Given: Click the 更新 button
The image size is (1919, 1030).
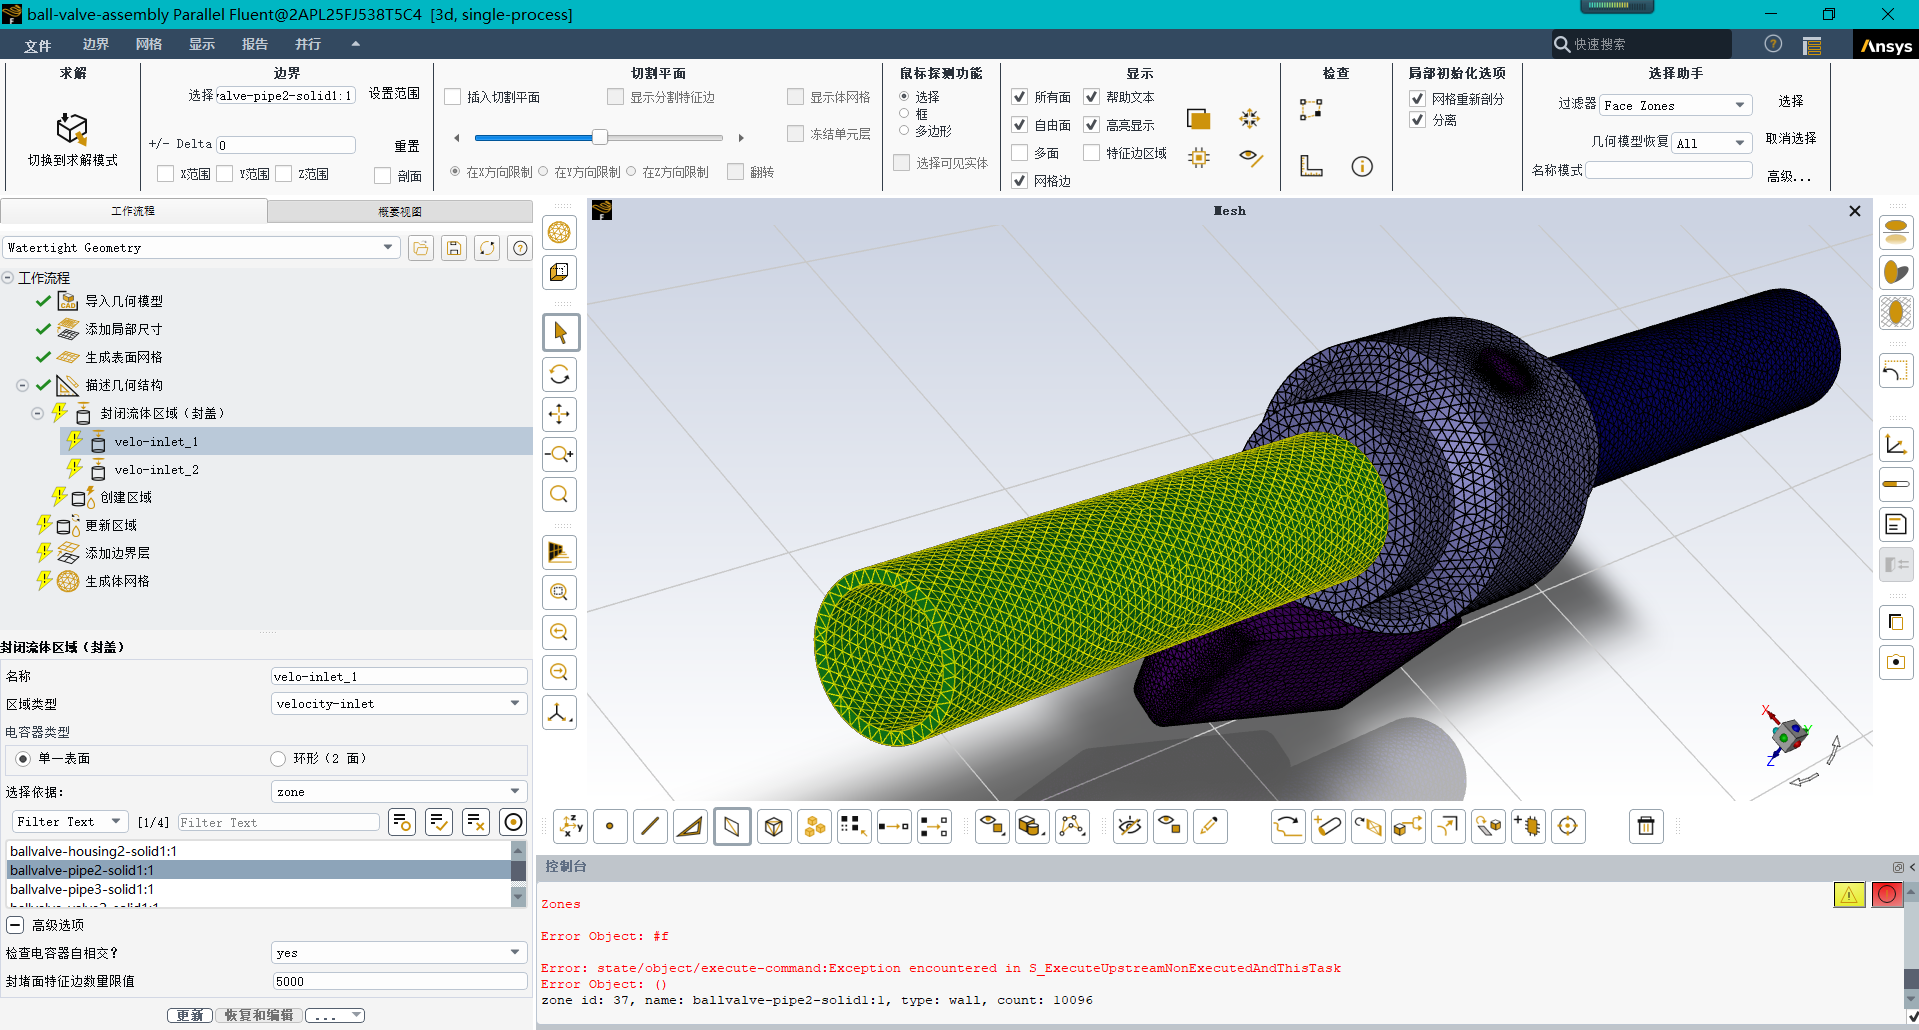Looking at the screenshot, I should point(190,1015).
